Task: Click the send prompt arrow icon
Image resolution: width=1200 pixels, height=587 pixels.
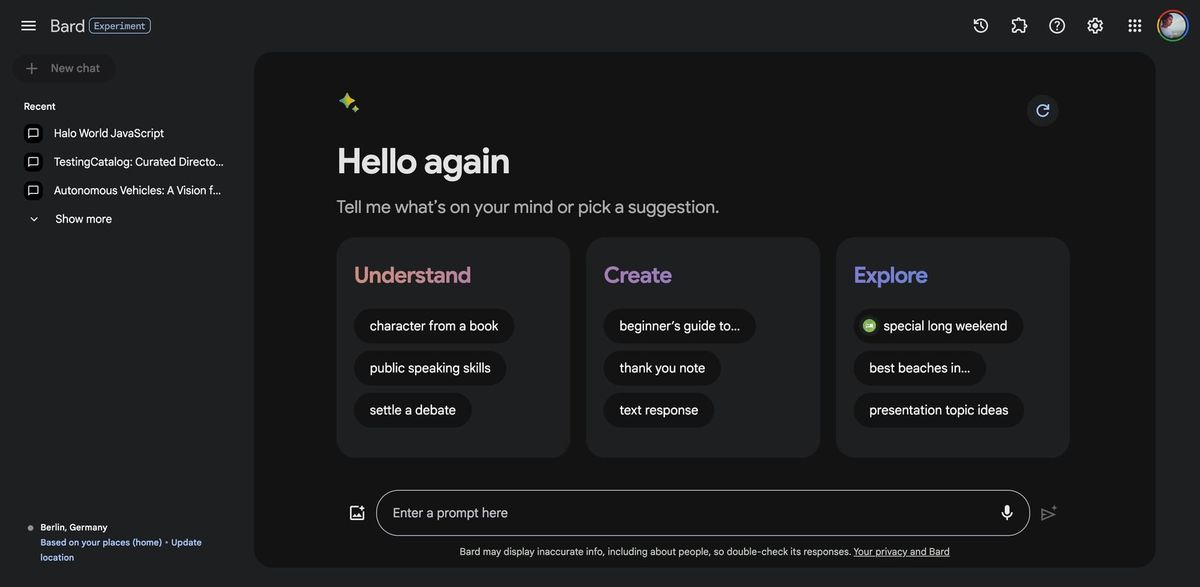Action: click(x=1048, y=513)
